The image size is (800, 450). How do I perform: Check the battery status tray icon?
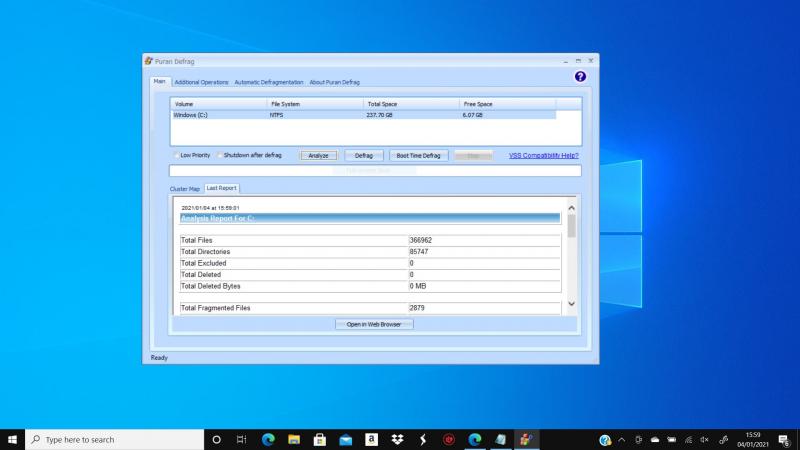(672, 440)
